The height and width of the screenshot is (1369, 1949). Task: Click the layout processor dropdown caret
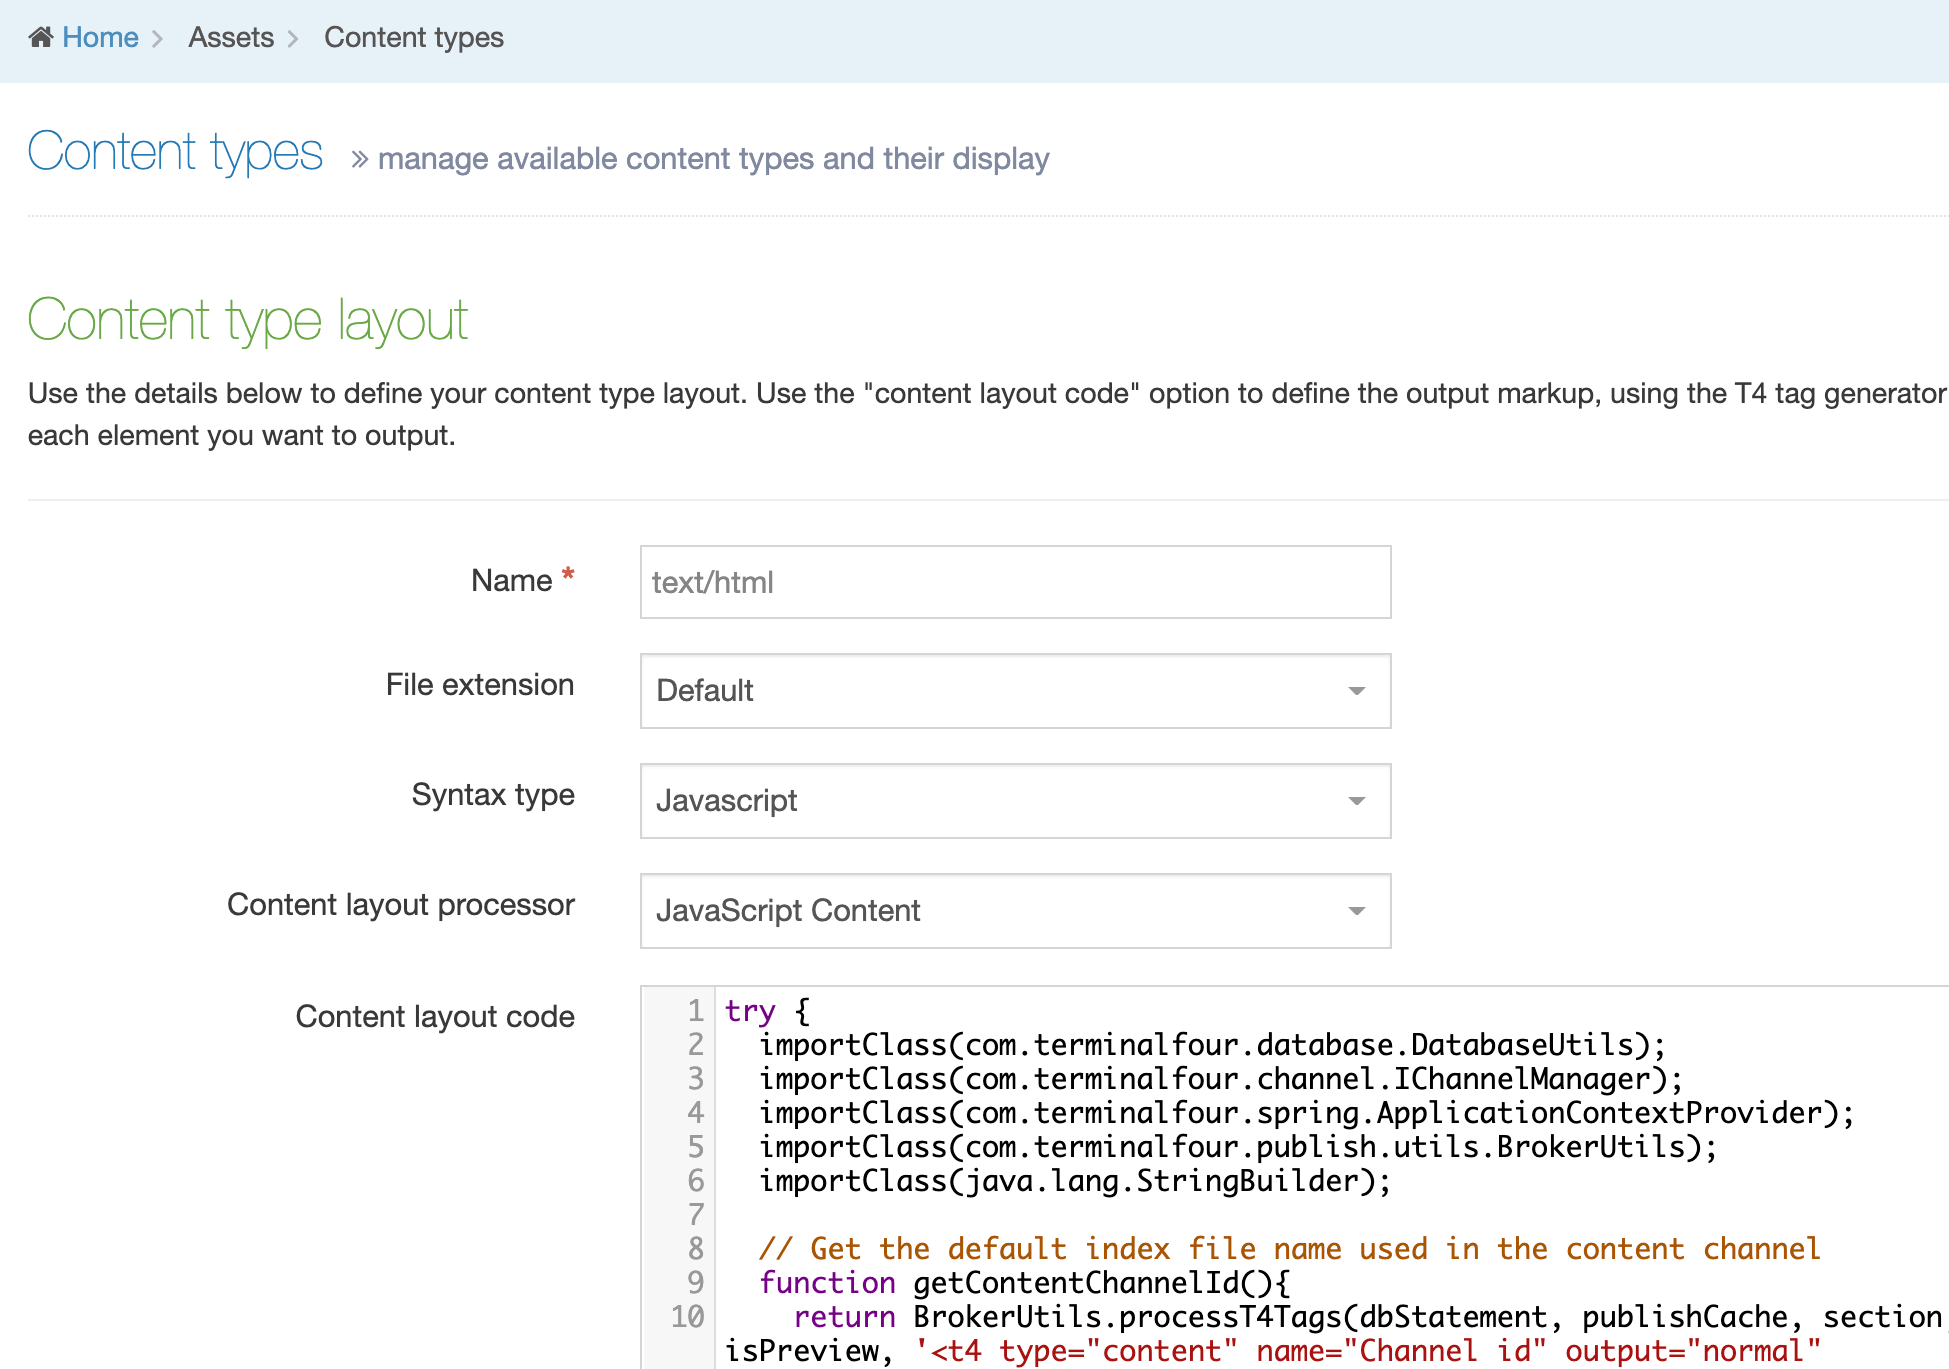pos(1357,911)
